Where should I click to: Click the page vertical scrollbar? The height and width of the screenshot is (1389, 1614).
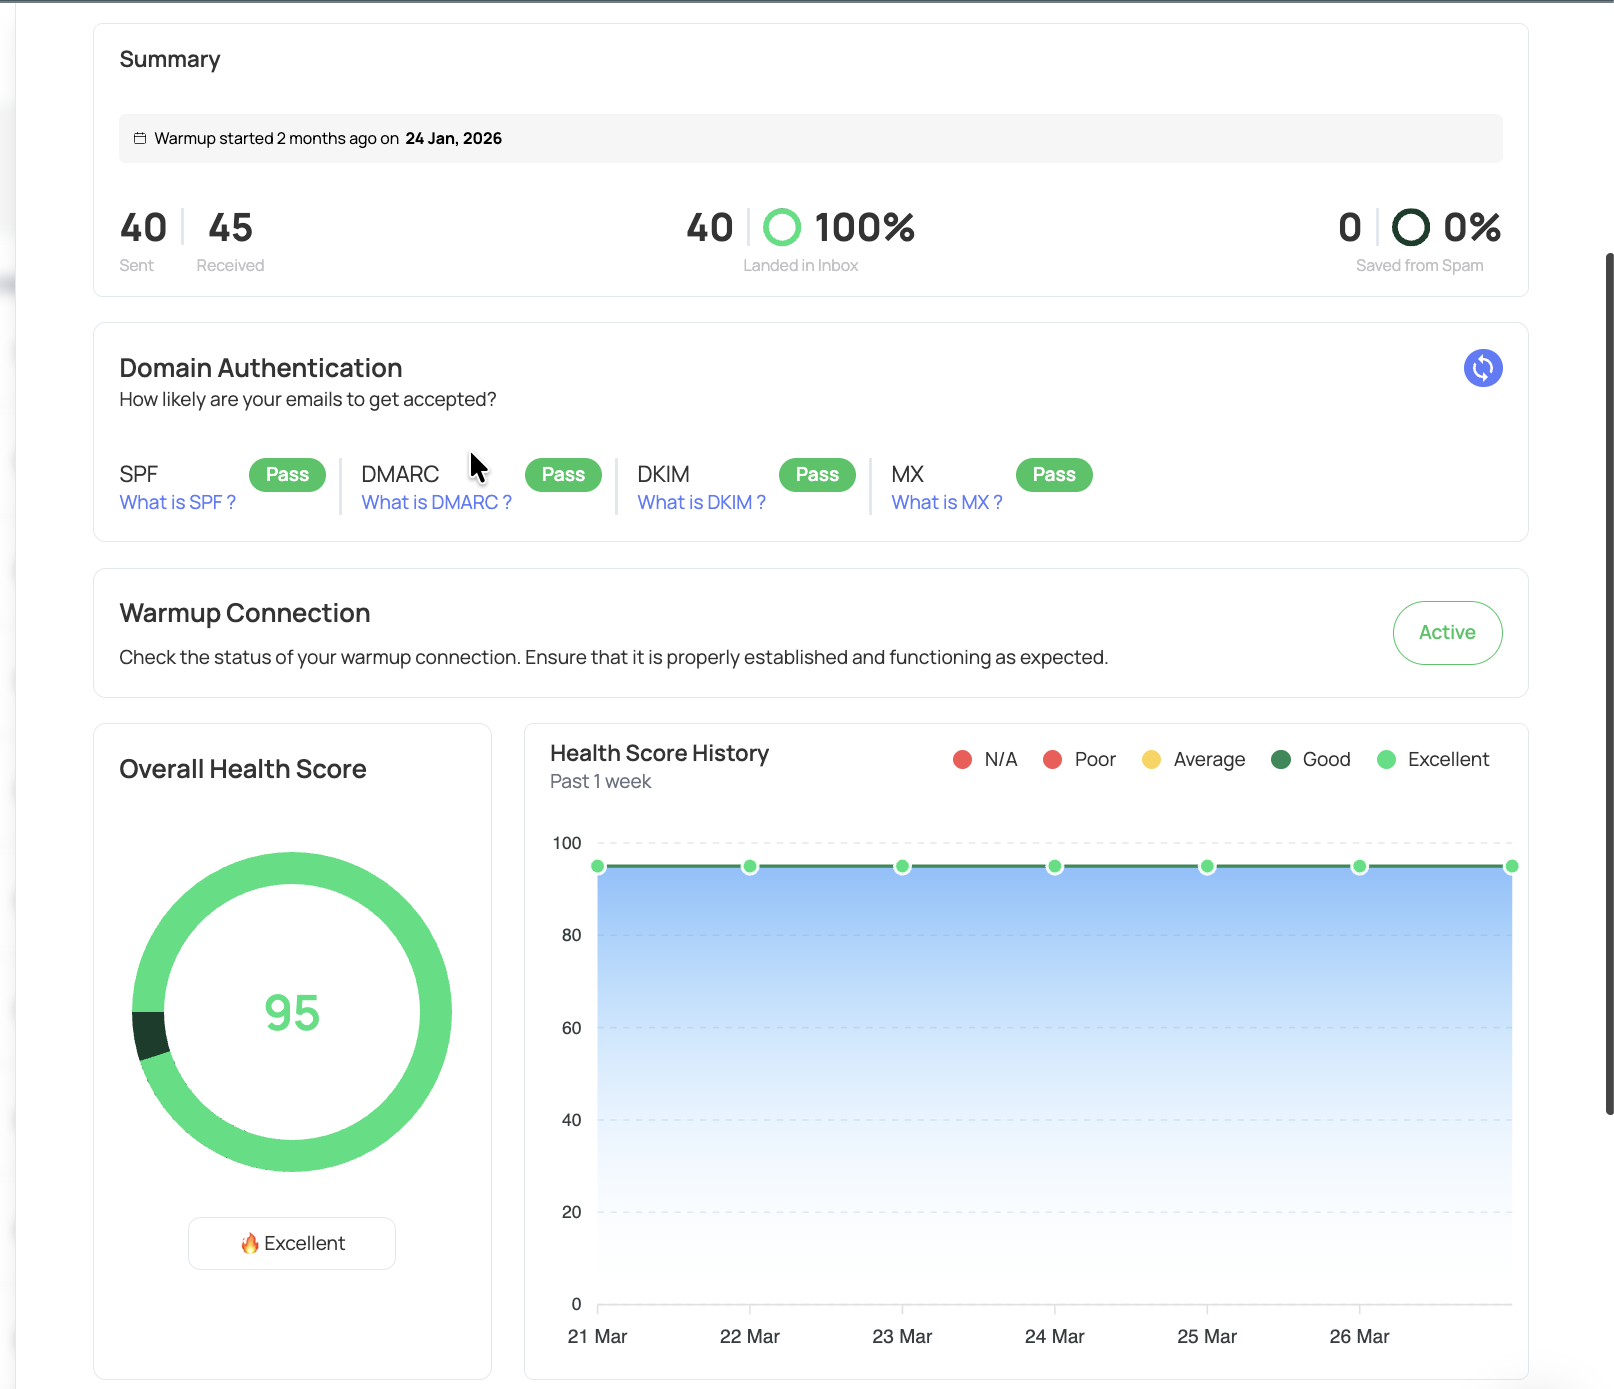(1609, 683)
